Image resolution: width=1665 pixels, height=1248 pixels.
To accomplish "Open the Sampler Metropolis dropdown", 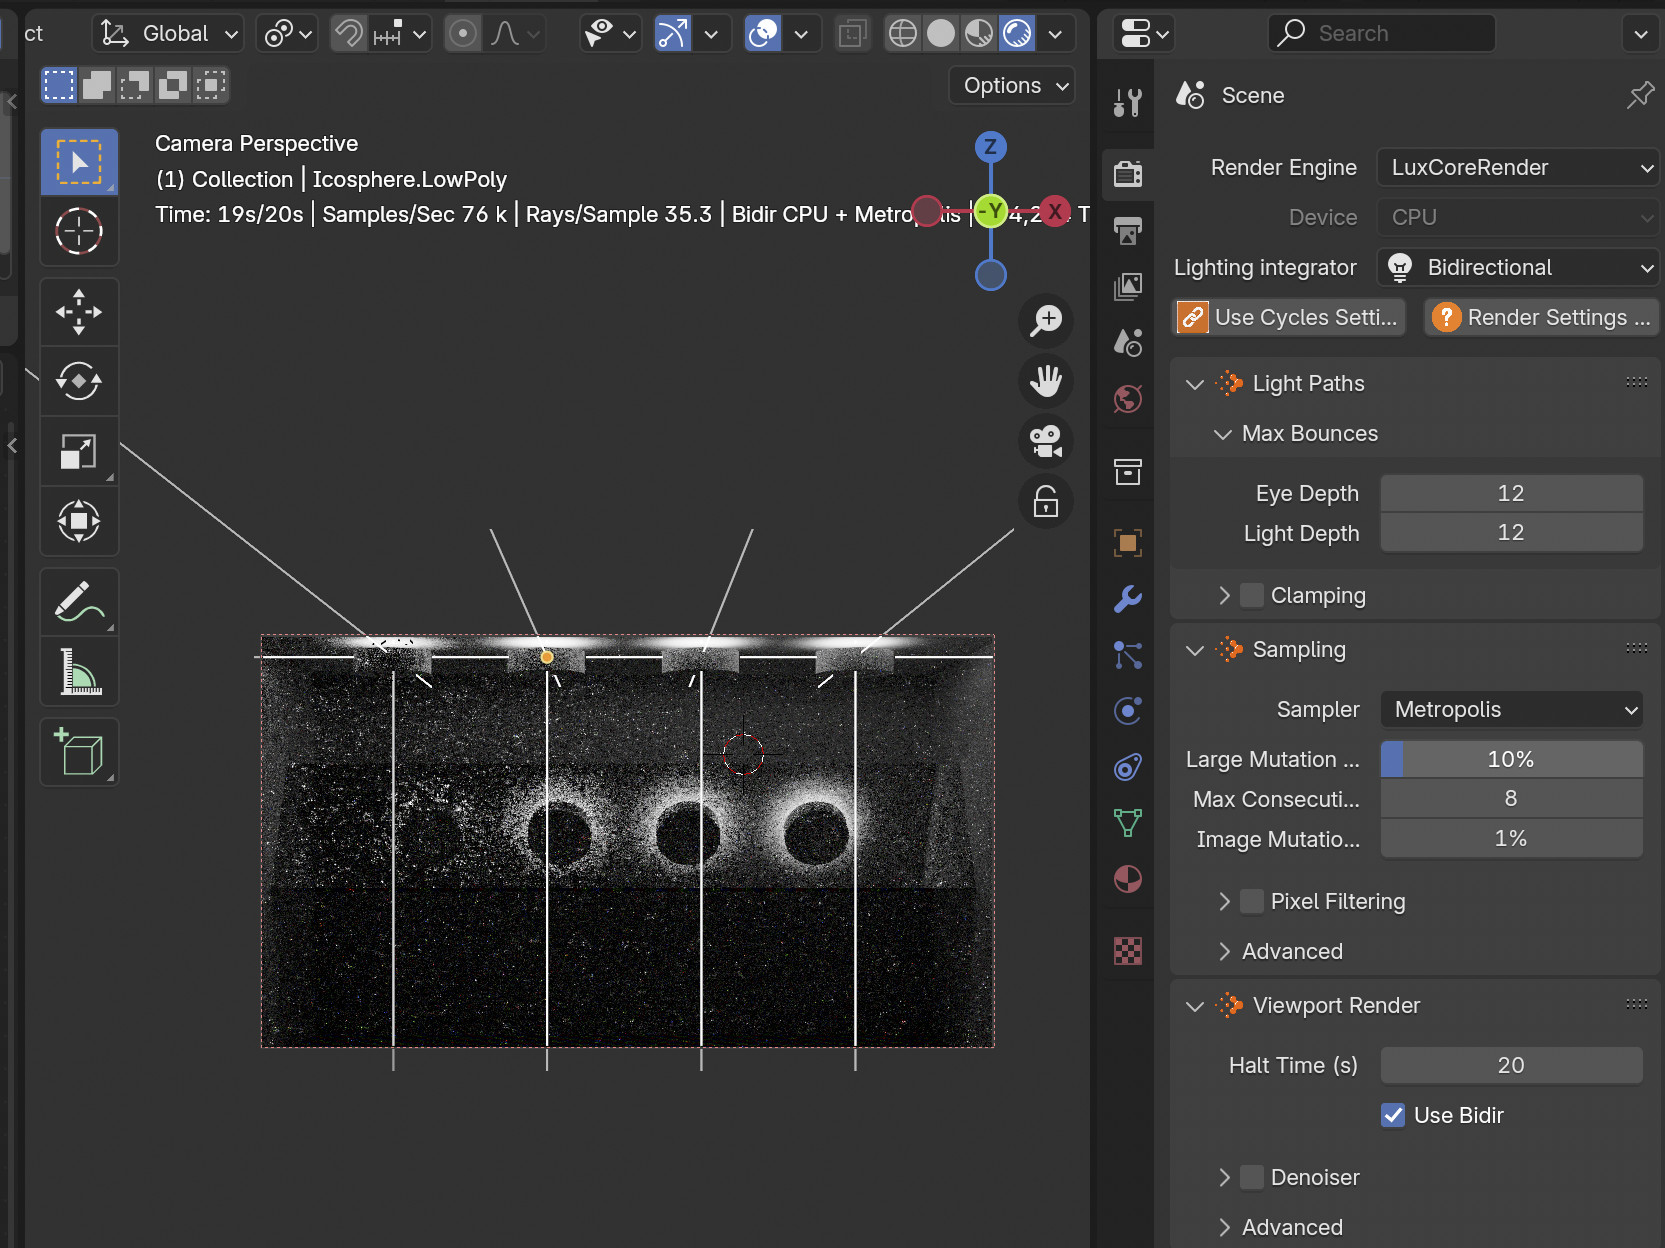I will 1511,709.
